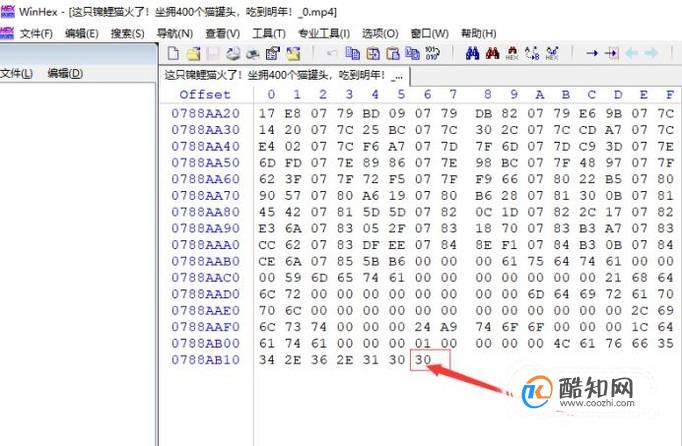Viewport: 682px width, 446px height.
Task: Click the red binoculars Find Hex Values icon
Action: click(492, 53)
